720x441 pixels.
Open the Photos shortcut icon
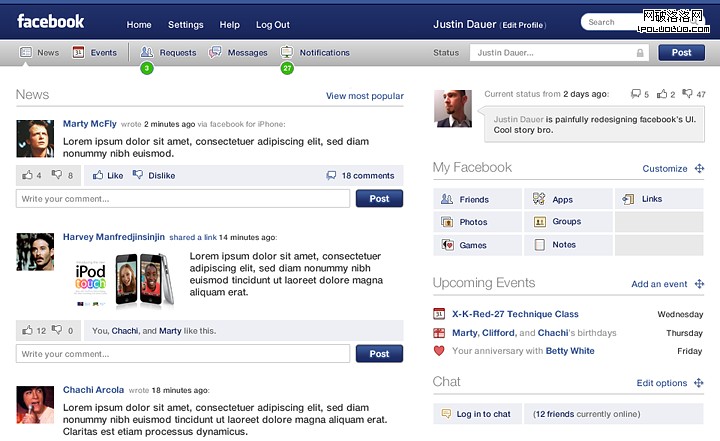pos(447,222)
